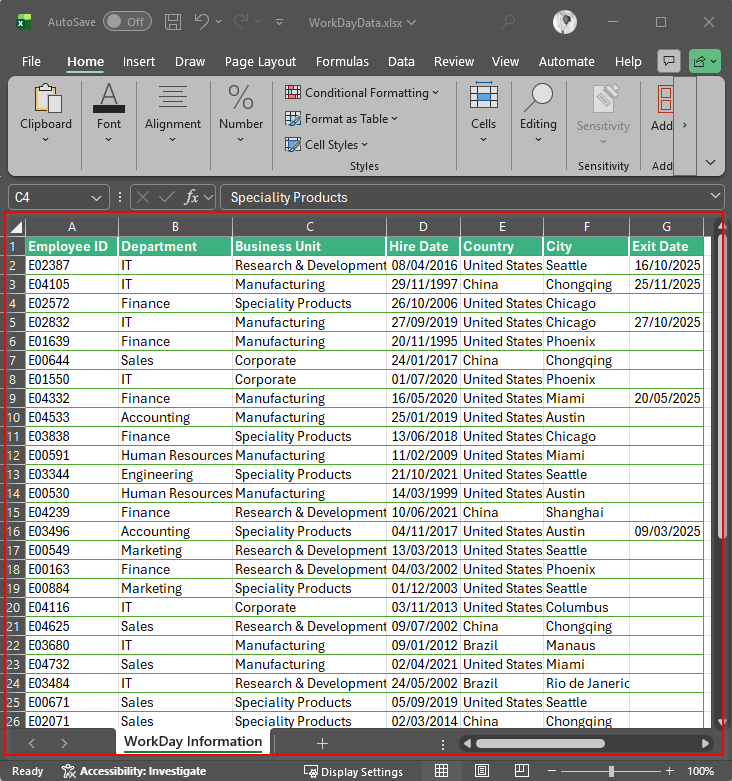The image size is (732, 781).
Task: Click the Undo arrow icon
Action: (x=202, y=22)
